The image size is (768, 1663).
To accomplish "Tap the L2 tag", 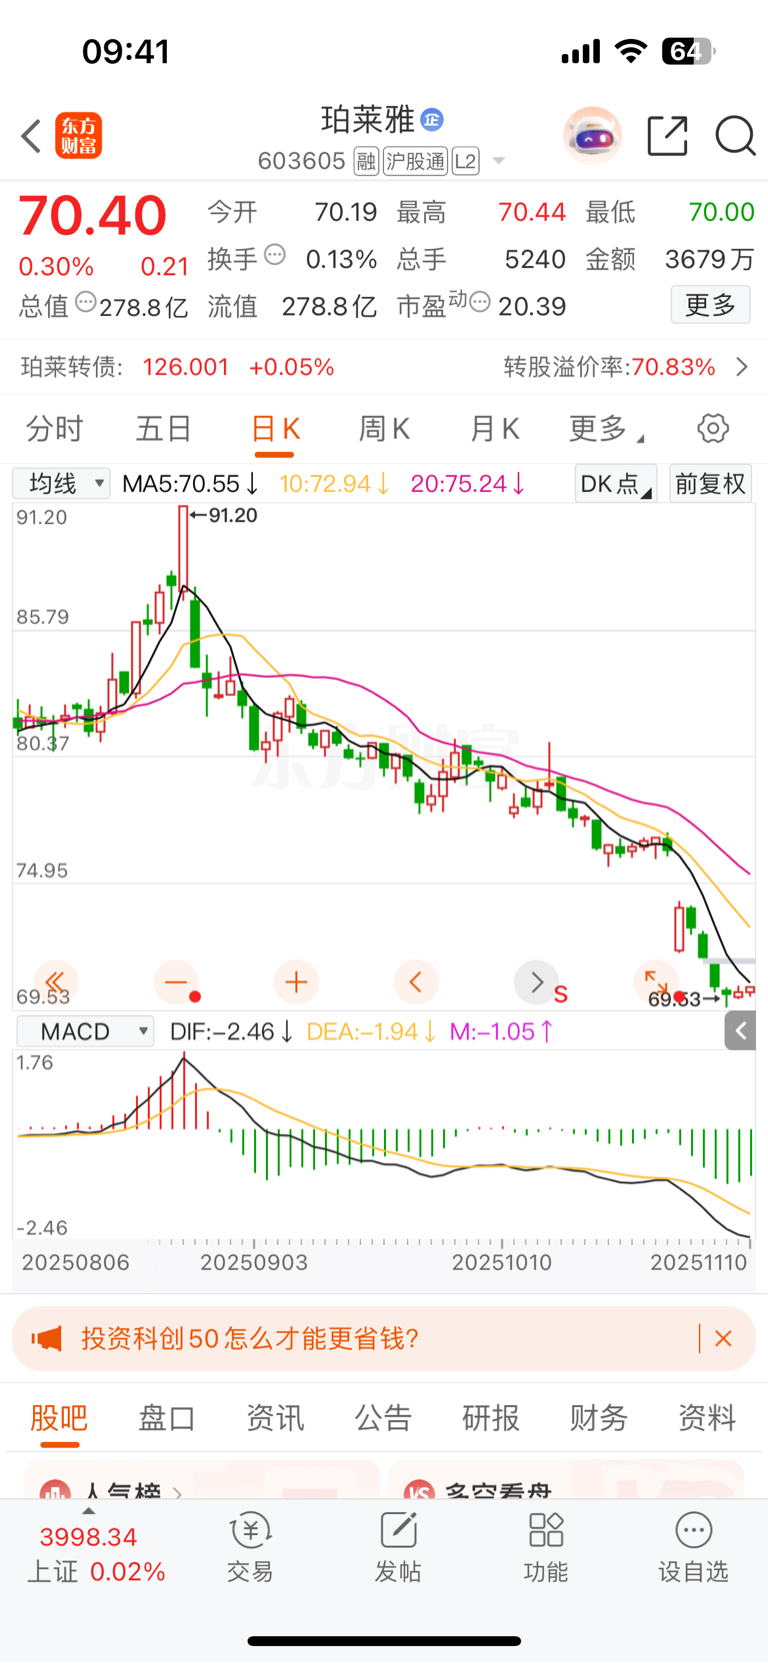I will (x=466, y=161).
